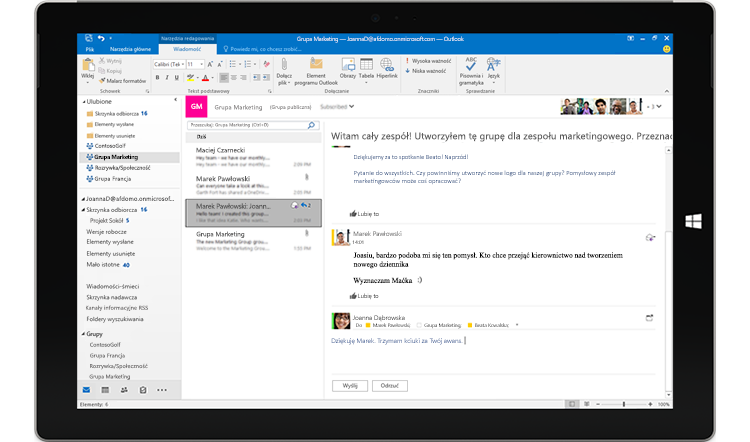Click the align center icon
Image resolution: width=750 pixels, height=442 pixels.
pyautogui.click(x=234, y=77)
